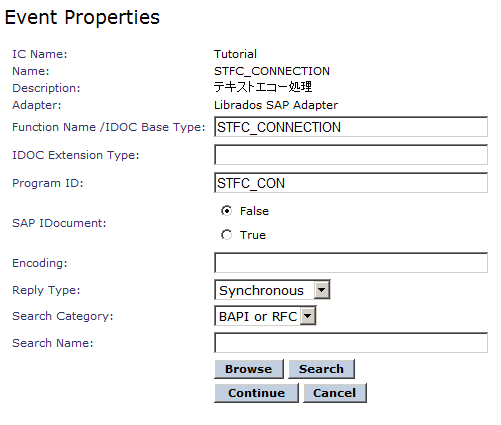The height and width of the screenshot is (425, 501).
Task: Focus the Search Name text field
Action: click(x=351, y=343)
